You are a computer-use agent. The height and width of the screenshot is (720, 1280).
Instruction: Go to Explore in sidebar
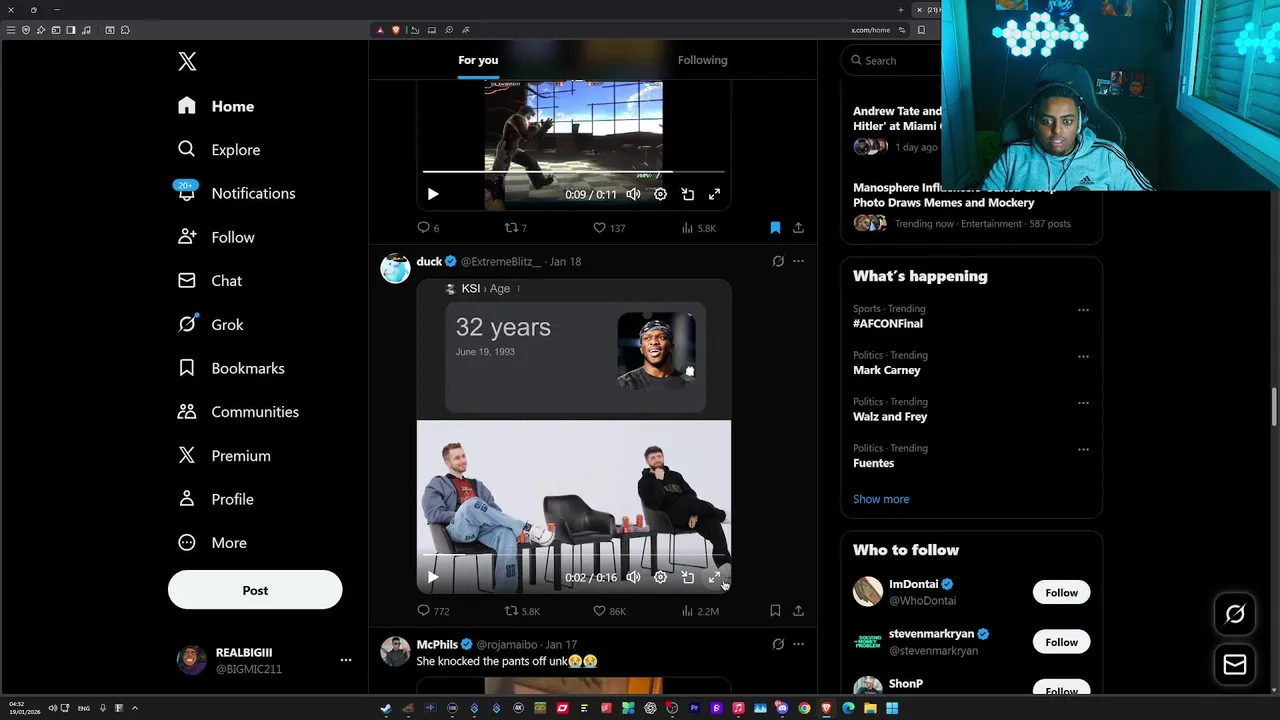[219, 150]
